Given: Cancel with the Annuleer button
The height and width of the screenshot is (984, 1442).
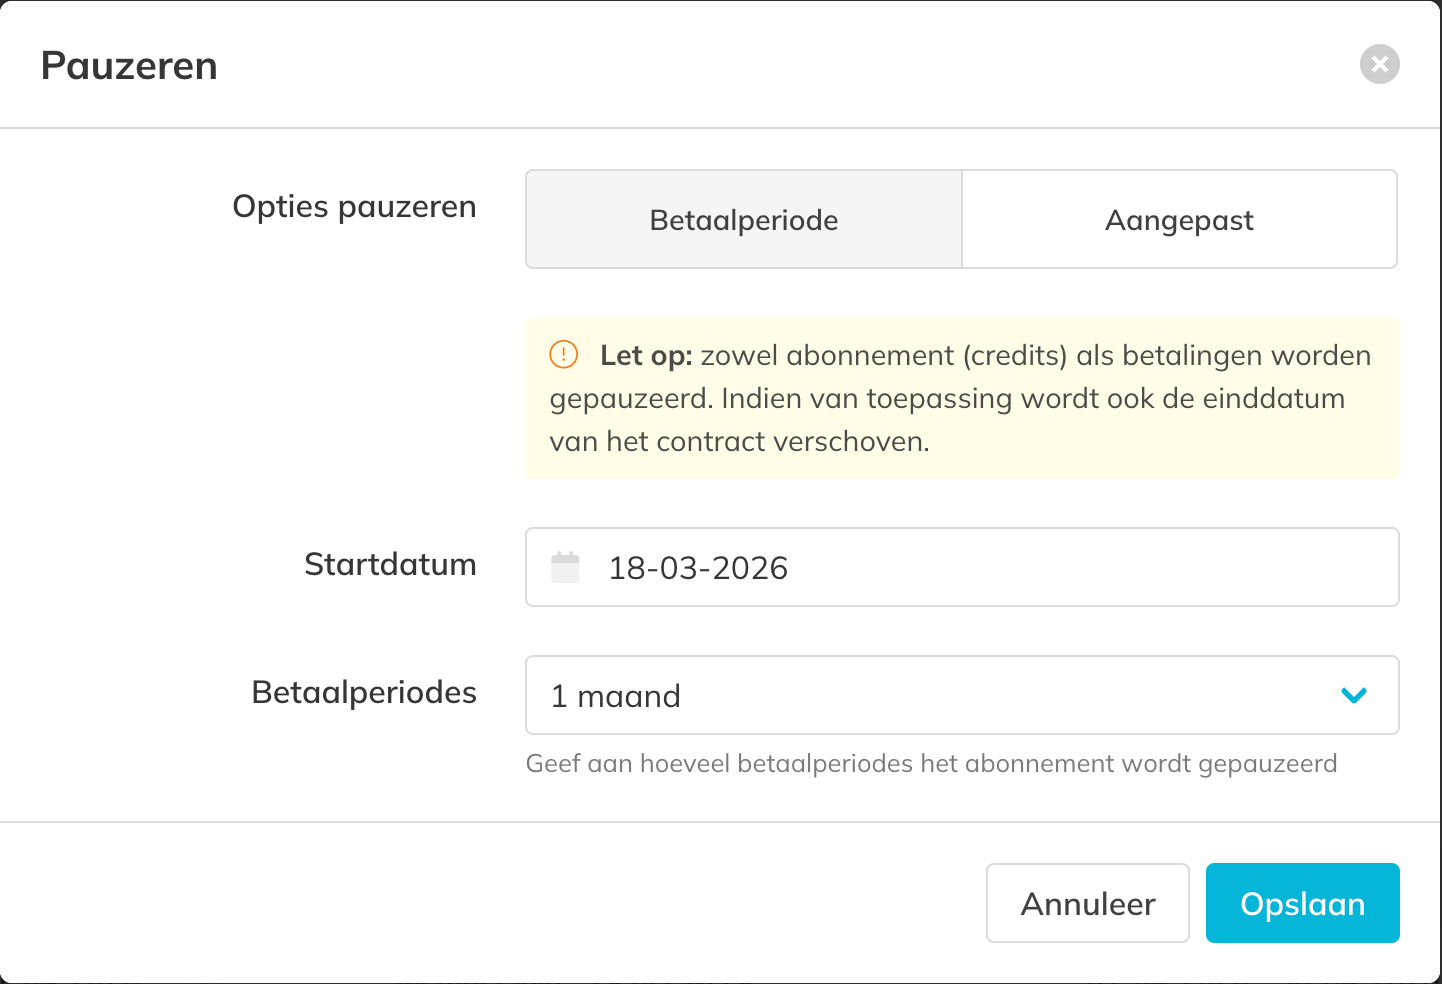Looking at the screenshot, I should (x=1087, y=903).
